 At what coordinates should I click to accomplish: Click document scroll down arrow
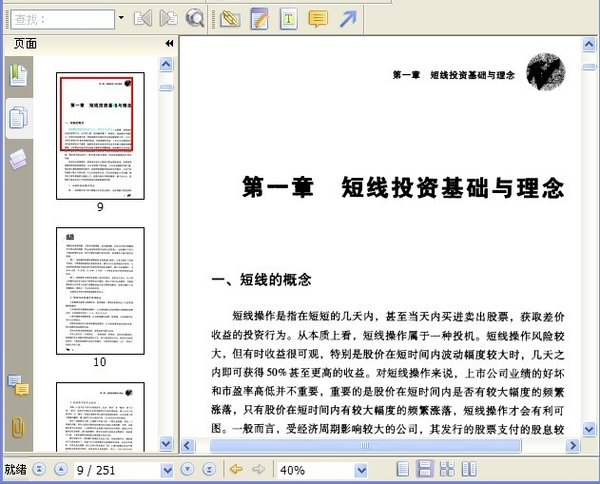click(589, 429)
